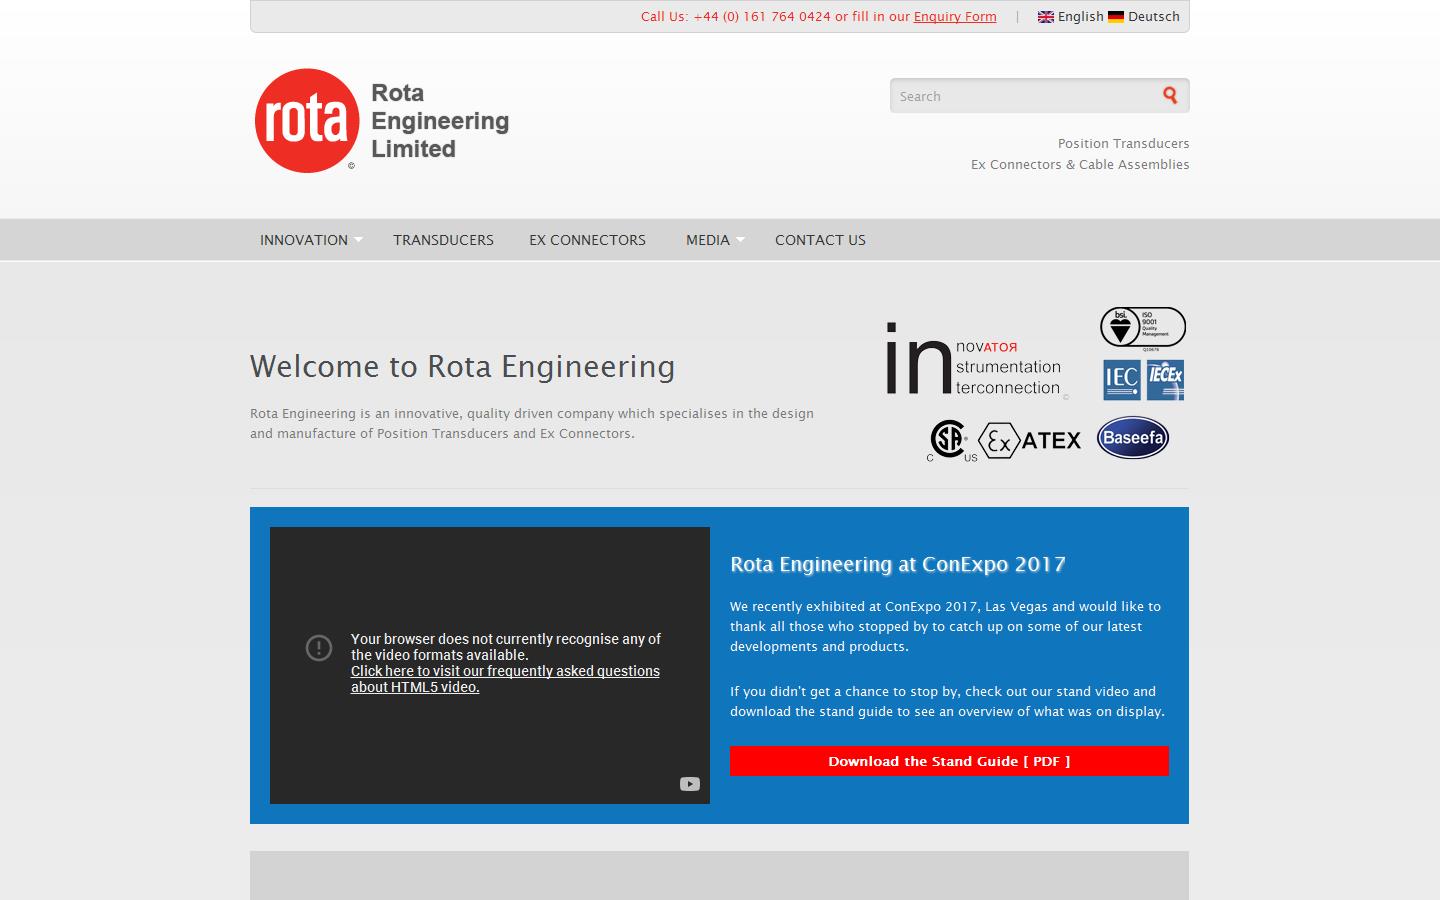Open the Enquiry Form link
Image resolution: width=1440 pixels, height=900 pixels.
coord(955,17)
